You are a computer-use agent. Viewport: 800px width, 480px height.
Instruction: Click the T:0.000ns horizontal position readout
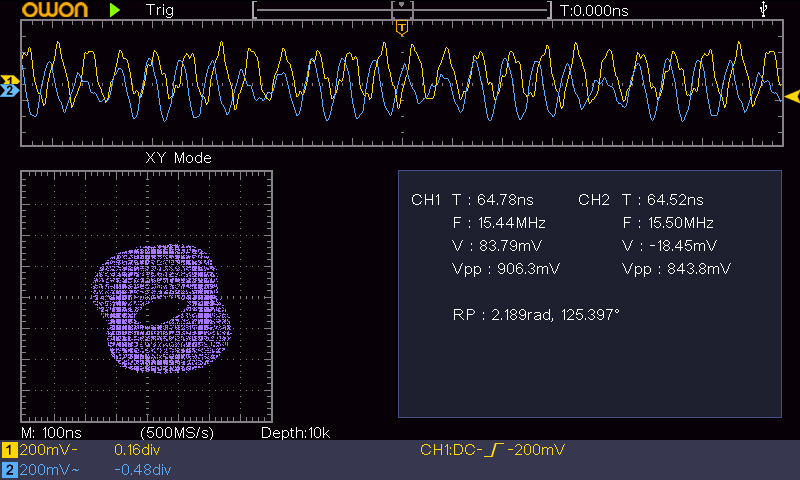pyautogui.click(x=594, y=10)
